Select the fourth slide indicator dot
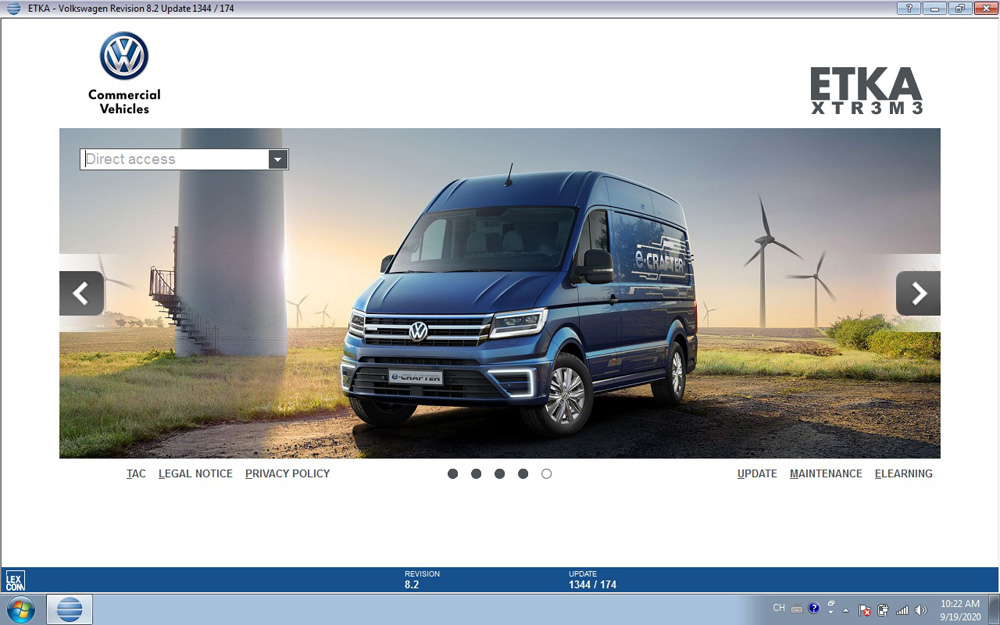Image resolution: width=1000 pixels, height=625 pixels. 523,474
